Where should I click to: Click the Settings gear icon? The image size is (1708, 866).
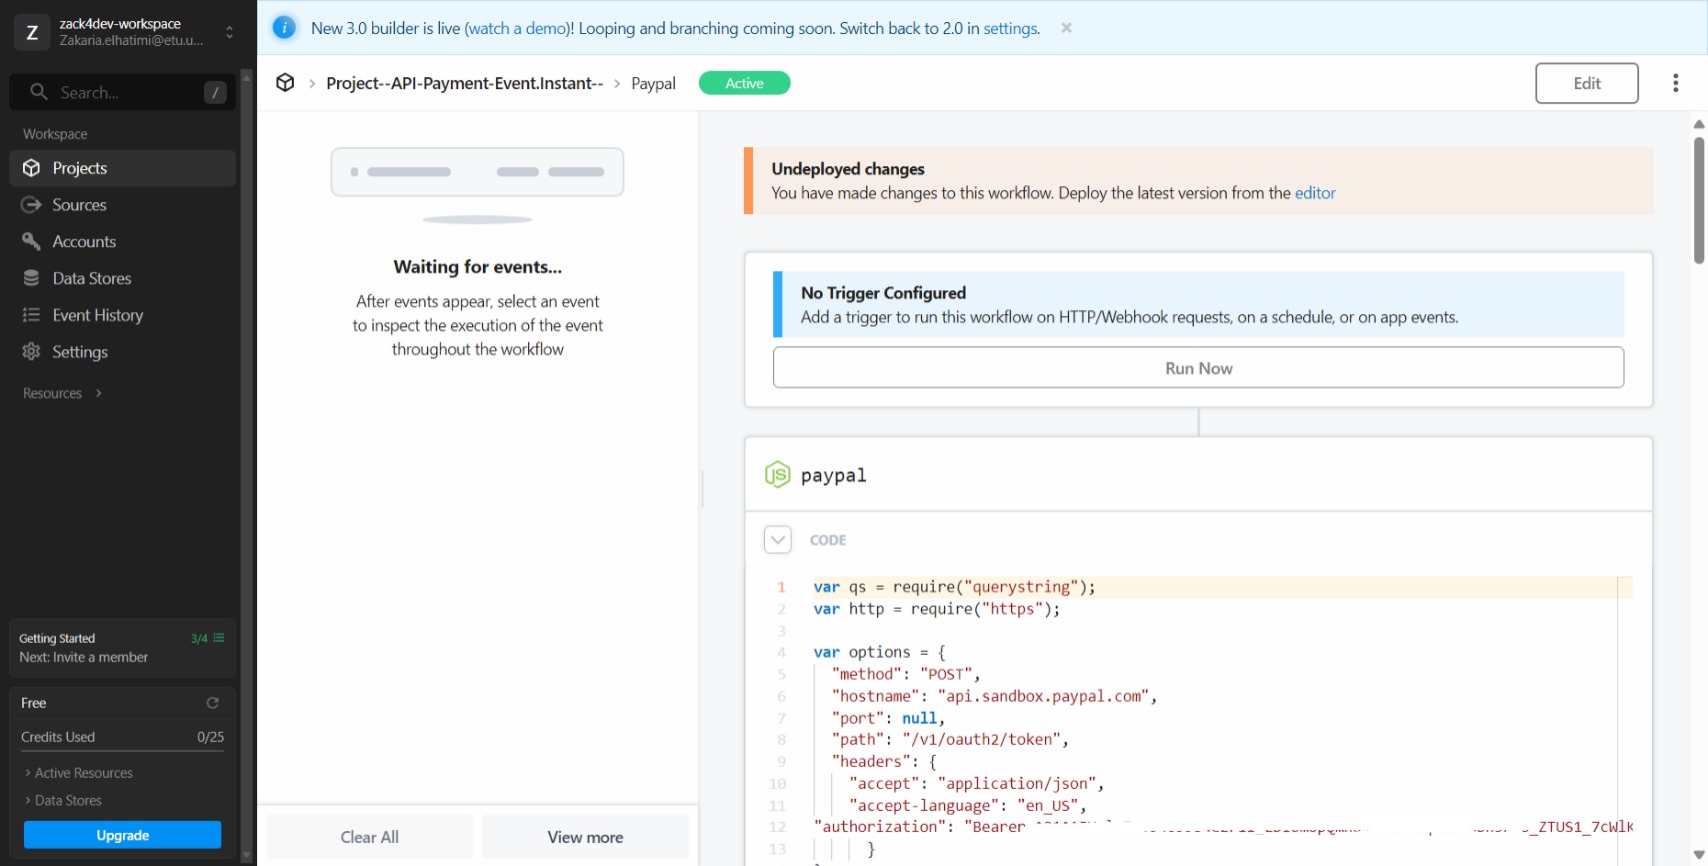pos(32,352)
